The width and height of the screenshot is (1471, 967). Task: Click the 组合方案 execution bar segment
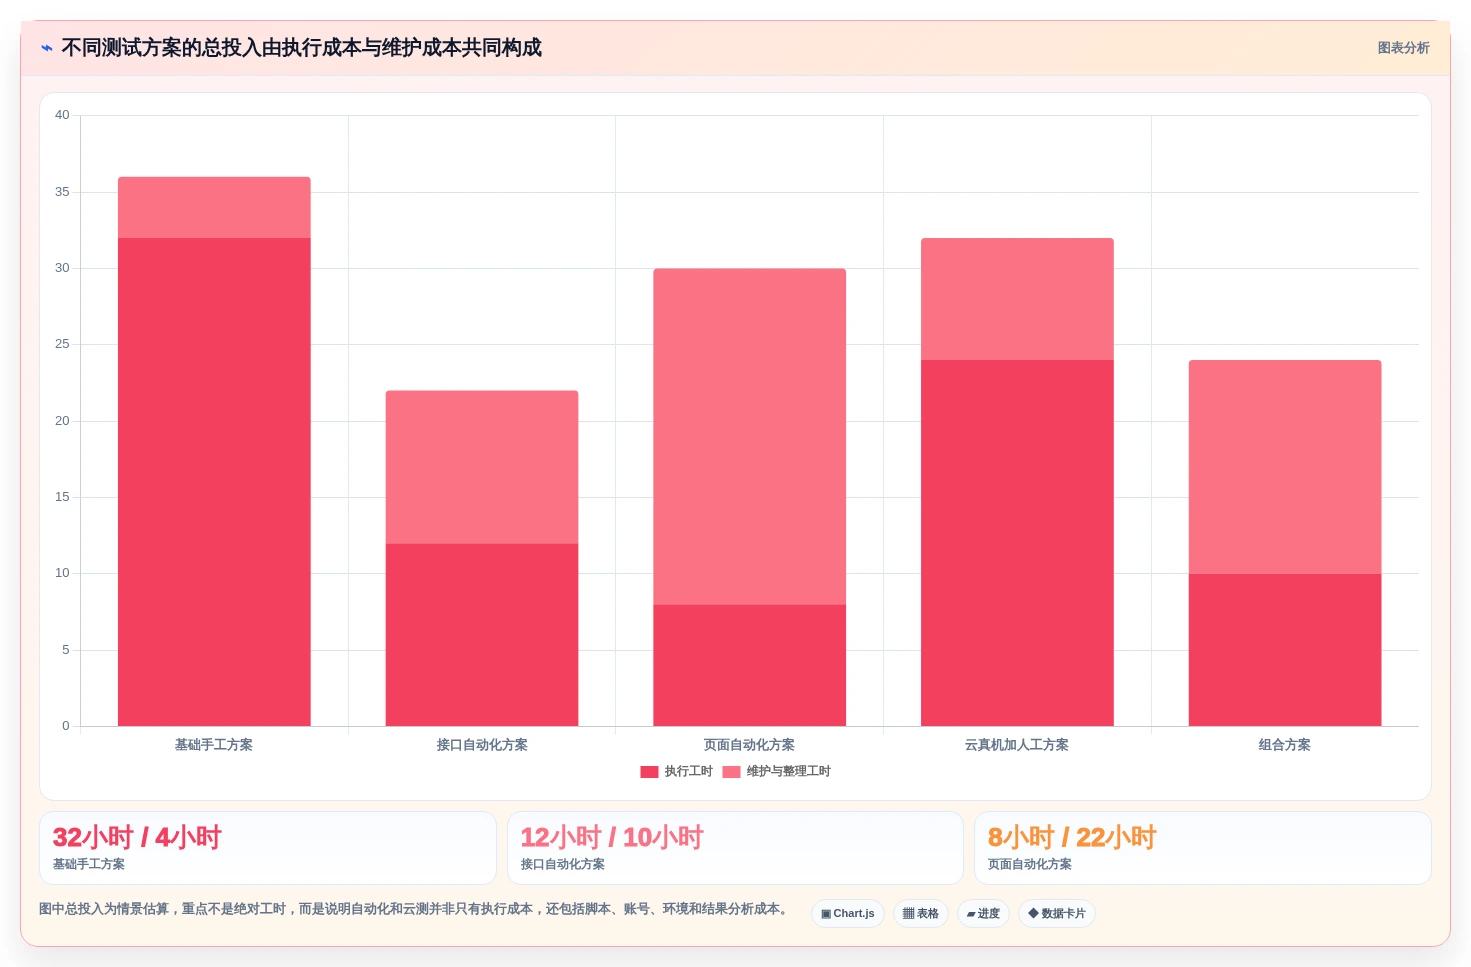click(x=1285, y=650)
